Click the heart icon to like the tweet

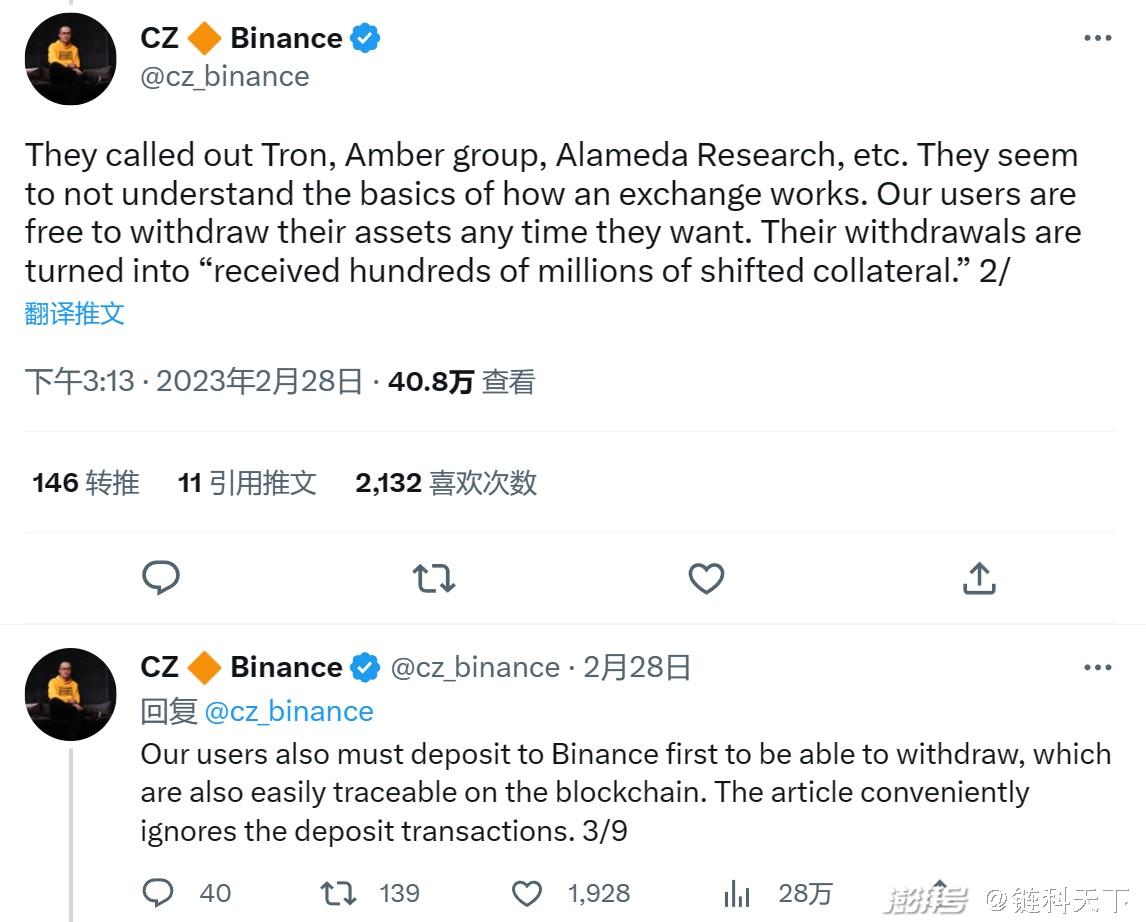(705, 578)
